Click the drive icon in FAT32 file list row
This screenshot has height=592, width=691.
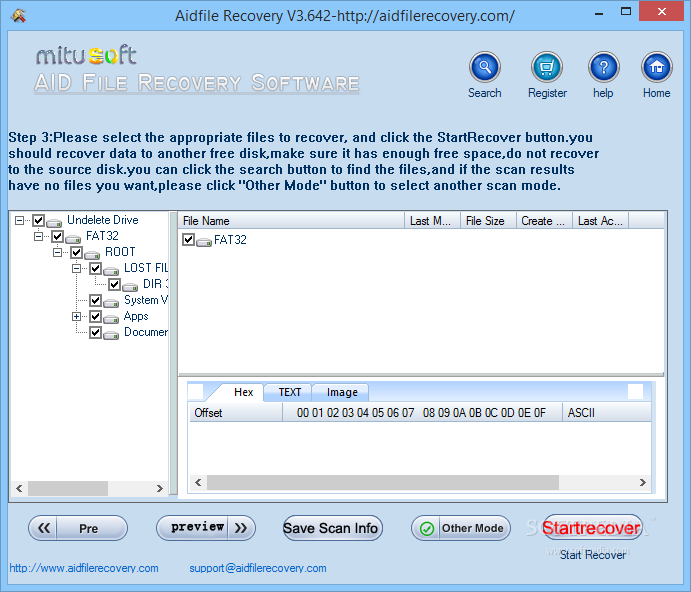pyautogui.click(x=204, y=242)
